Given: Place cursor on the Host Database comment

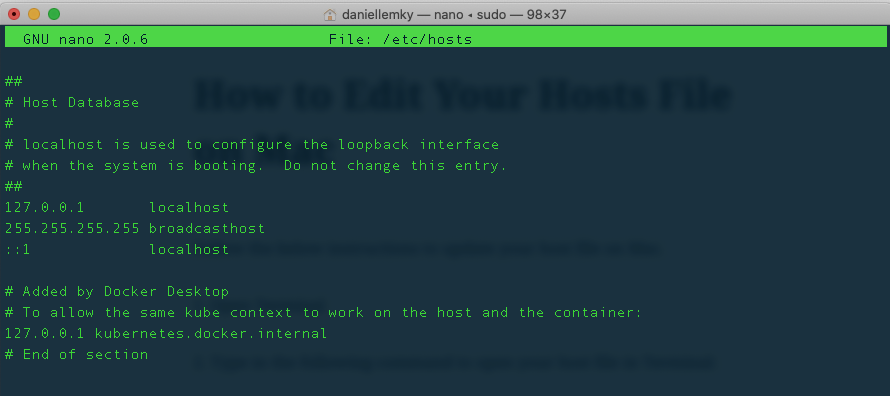Looking at the screenshot, I should coord(72,103).
